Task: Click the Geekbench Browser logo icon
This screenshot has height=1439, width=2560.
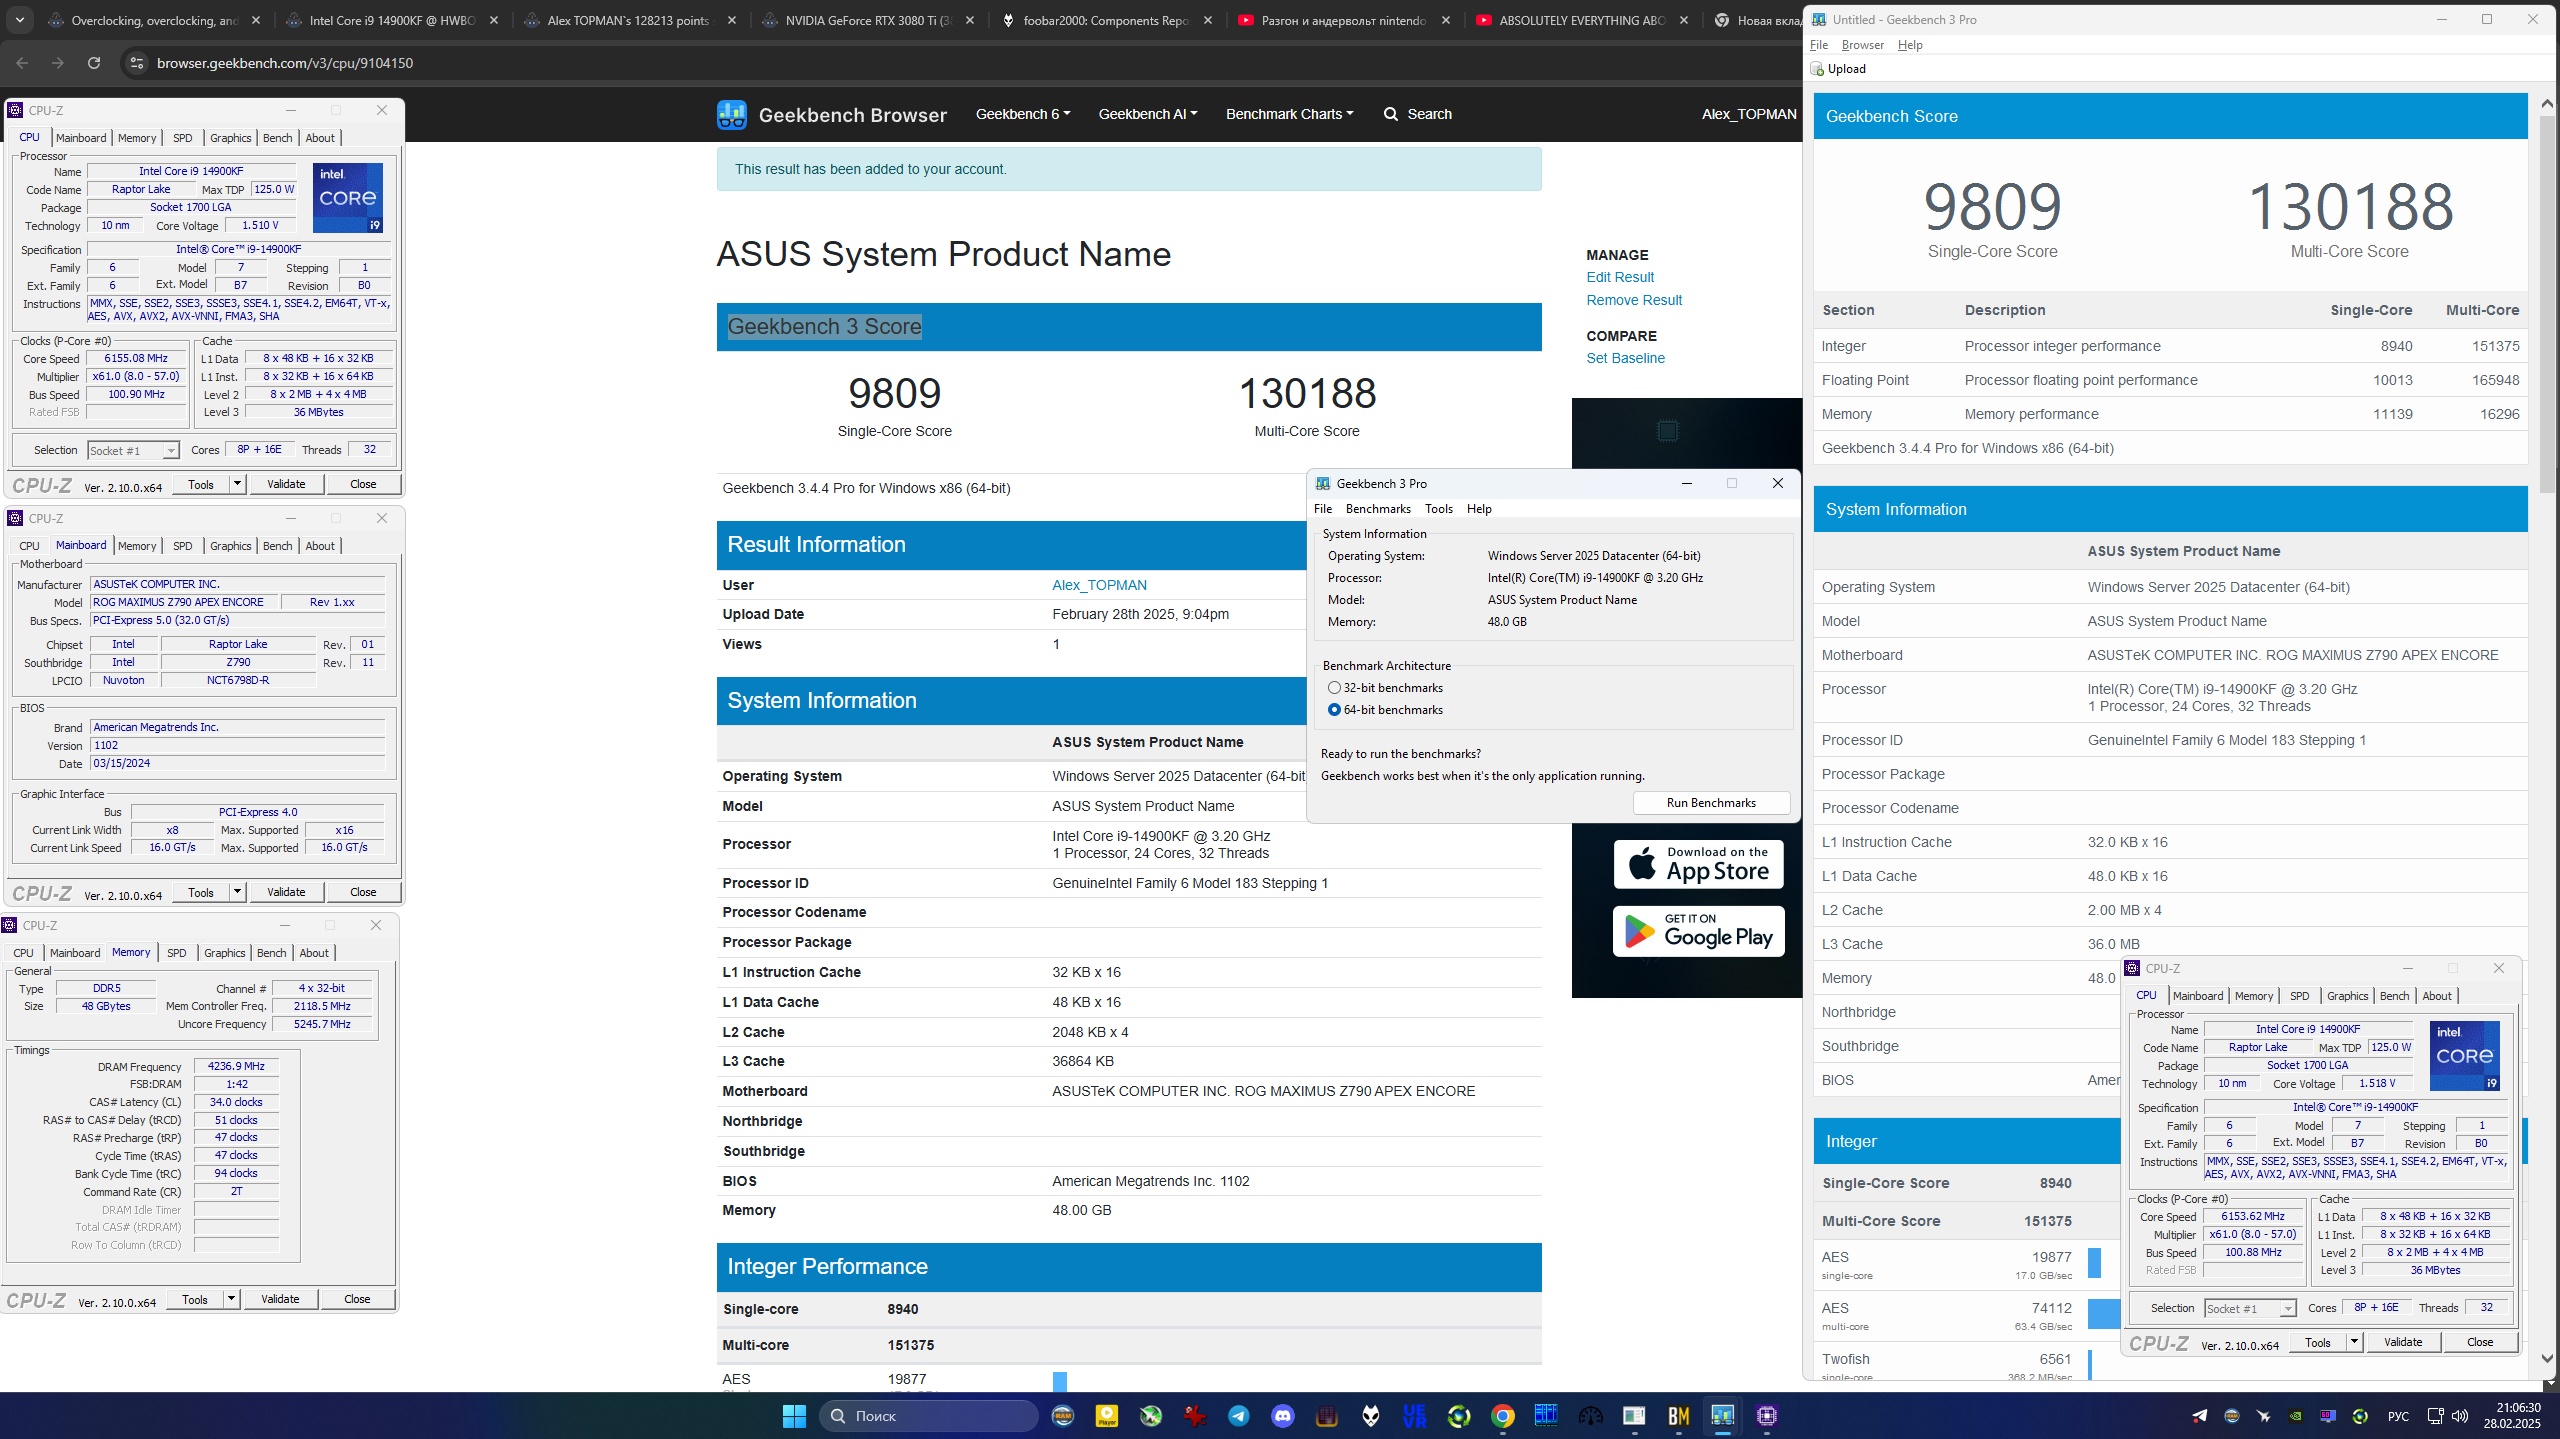Action: pos(731,115)
